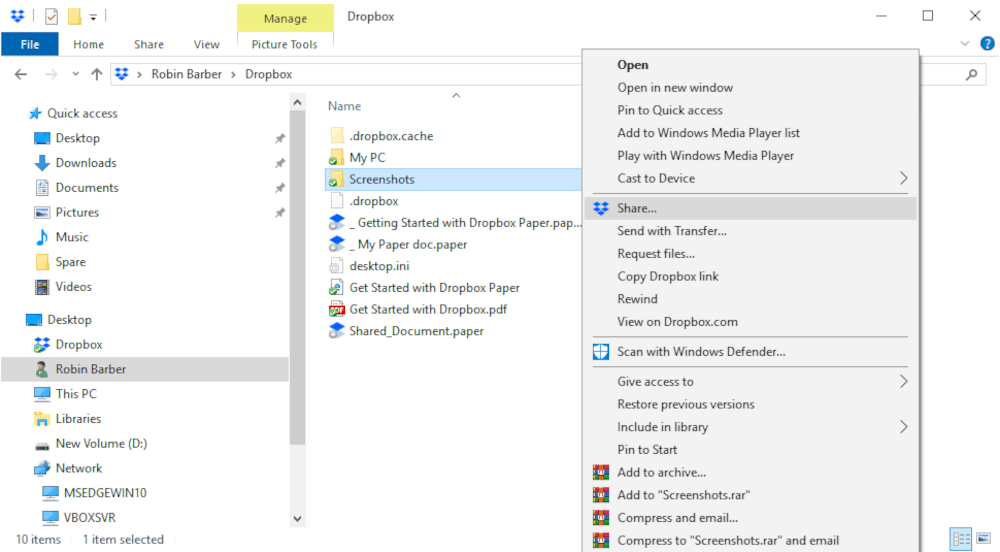Image resolution: width=1000 pixels, height=552 pixels.
Task: Click the New folder icon in quick access toolbar
Action: [75, 16]
